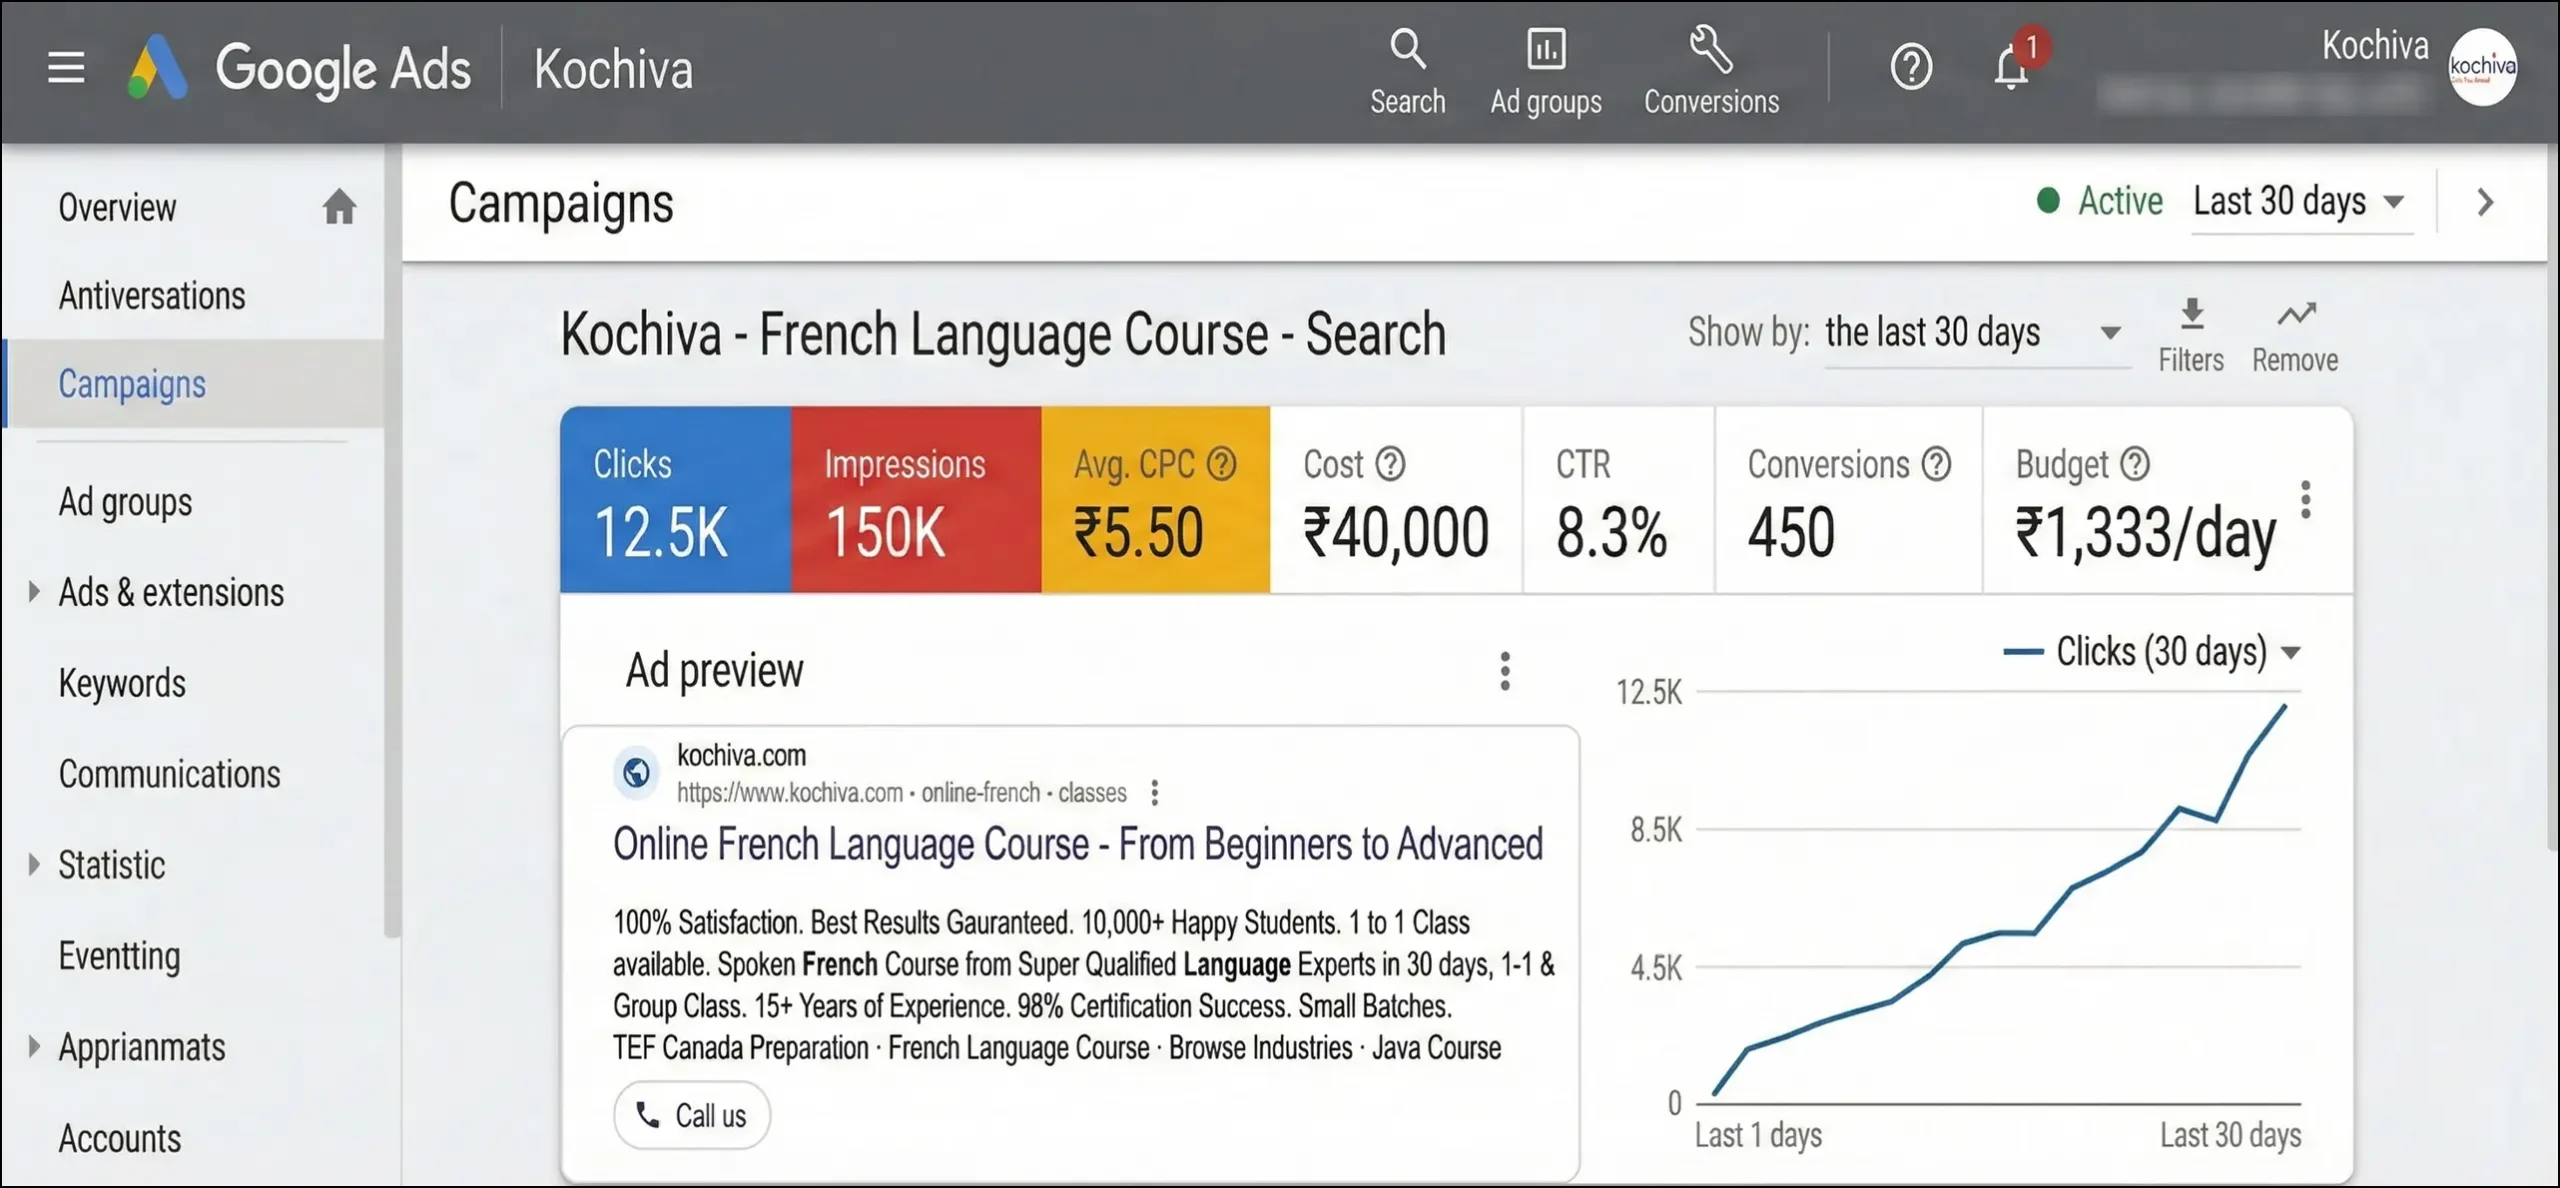Select the blue Clicks metric tile
This screenshot has width=2560, height=1188.
[675, 500]
